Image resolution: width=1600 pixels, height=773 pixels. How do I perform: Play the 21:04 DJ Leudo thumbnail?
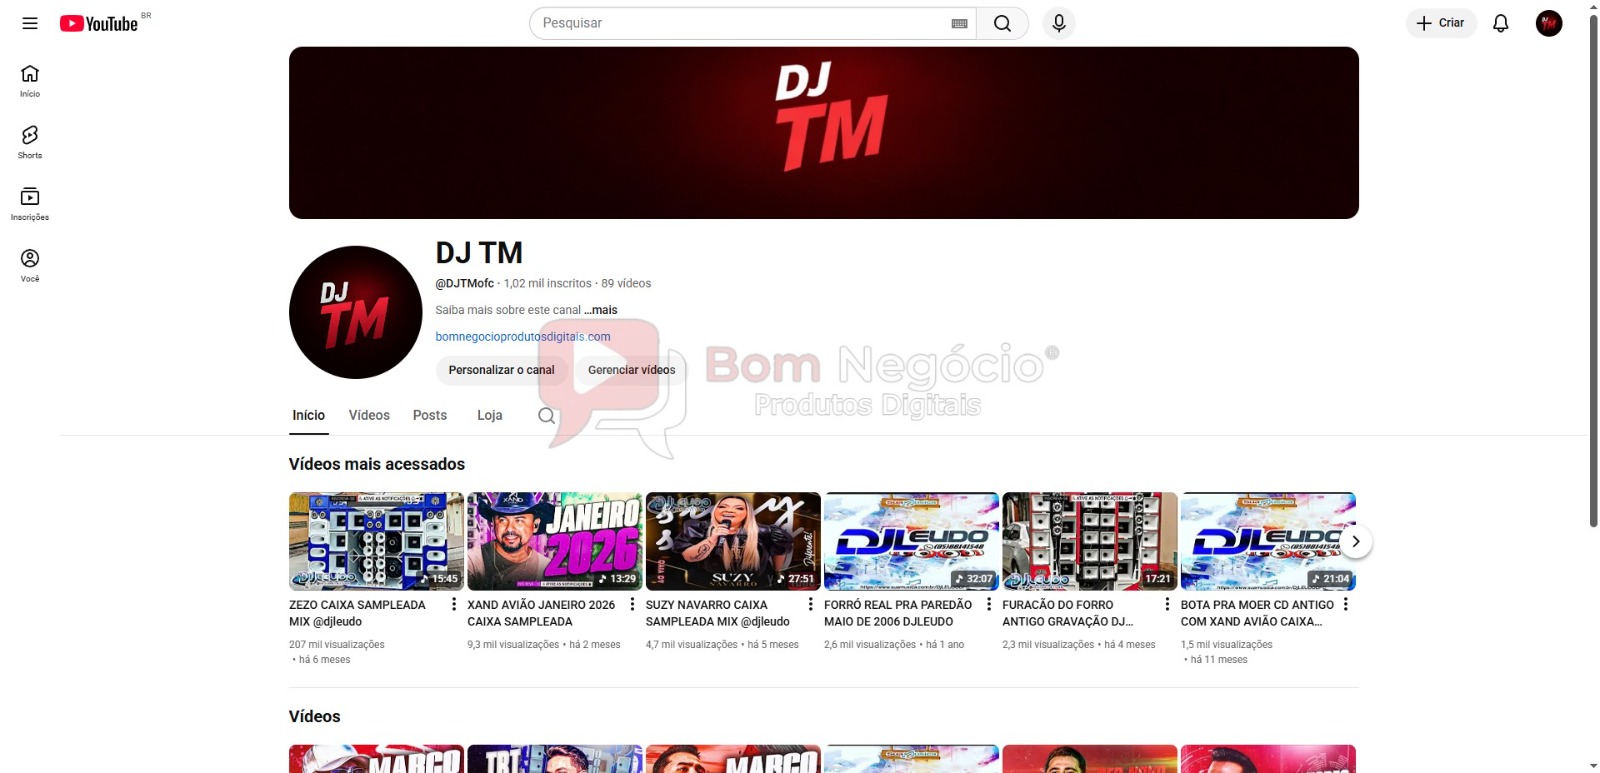[1268, 541]
